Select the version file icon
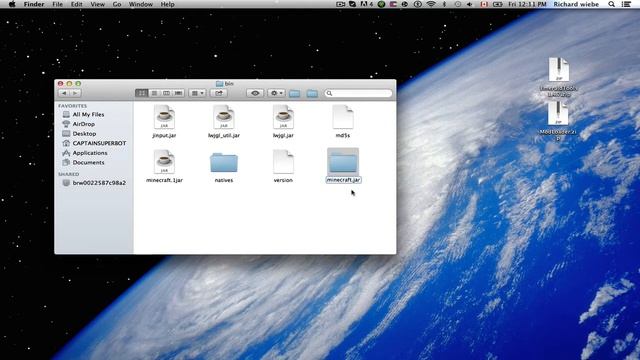The width and height of the screenshot is (640, 360). [x=283, y=162]
